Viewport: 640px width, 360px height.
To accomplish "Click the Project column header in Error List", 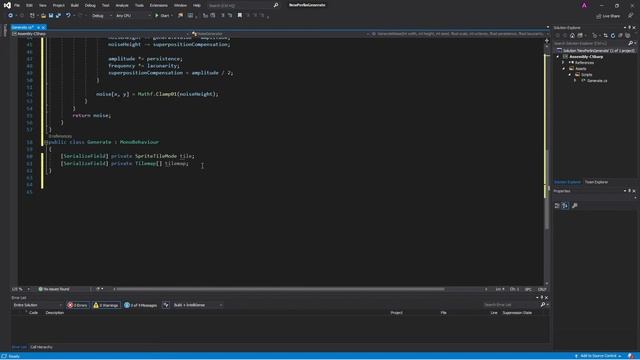I will pyautogui.click(x=396, y=313).
